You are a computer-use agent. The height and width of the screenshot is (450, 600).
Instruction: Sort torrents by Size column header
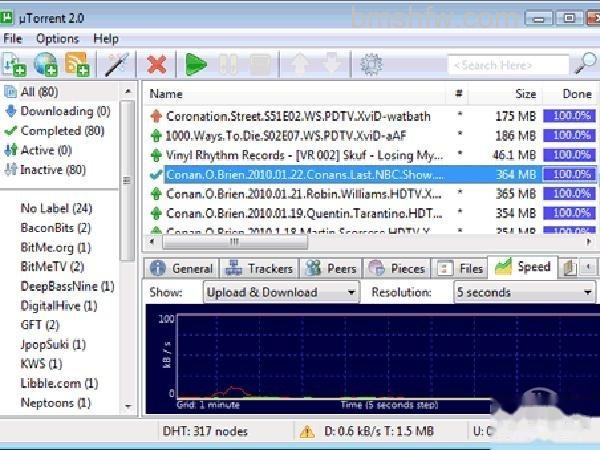click(x=505, y=94)
